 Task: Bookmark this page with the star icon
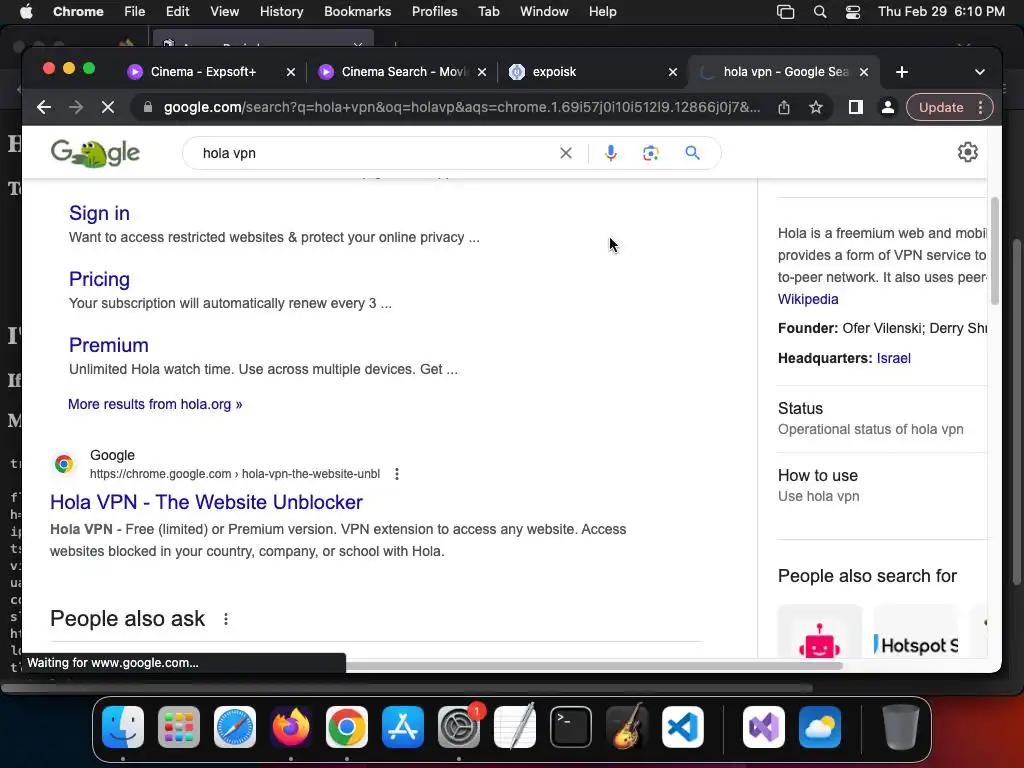(816, 107)
